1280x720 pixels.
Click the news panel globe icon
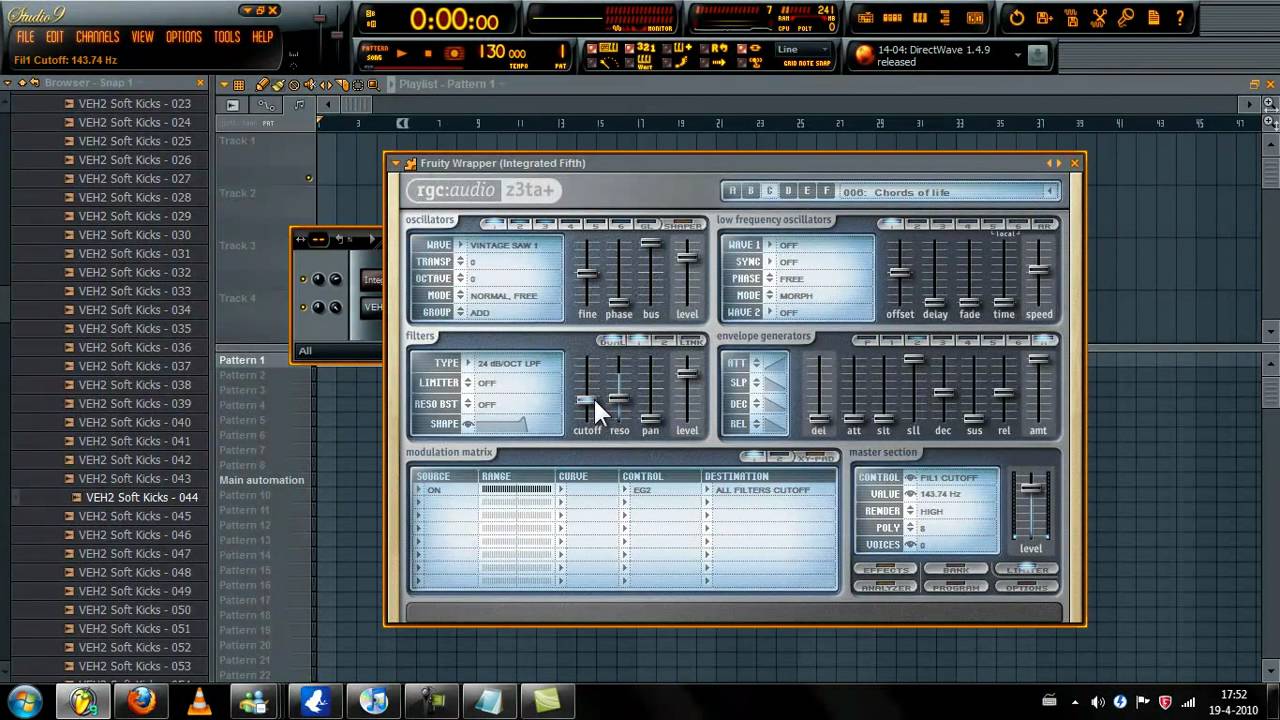click(864, 55)
